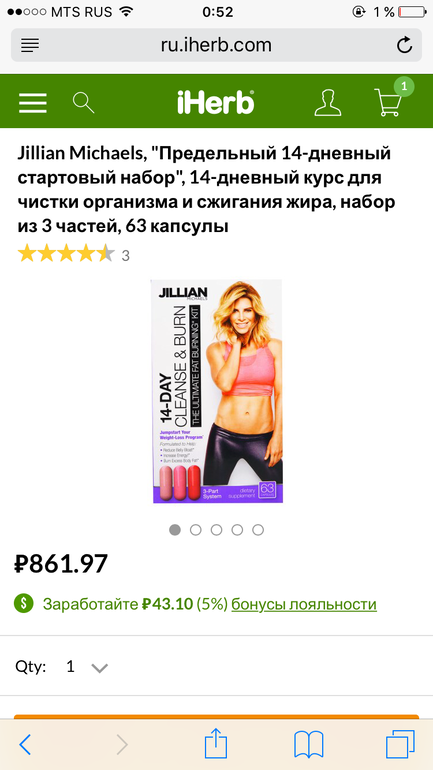Tap the ru.iherb.com address field

click(x=216, y=45)
